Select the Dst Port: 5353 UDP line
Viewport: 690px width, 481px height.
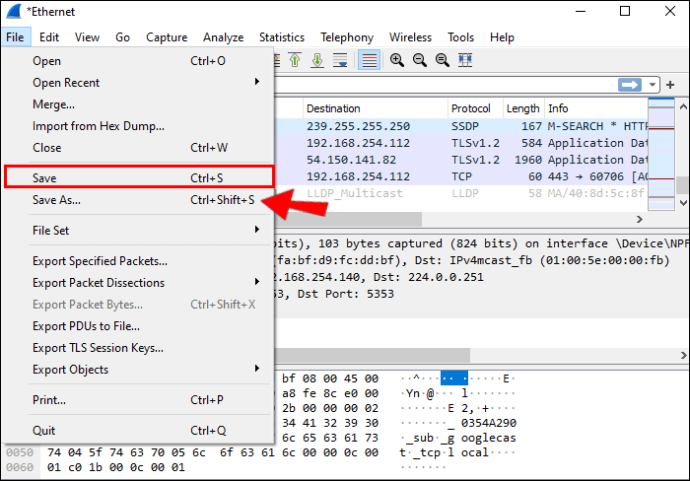pos(481,294)
